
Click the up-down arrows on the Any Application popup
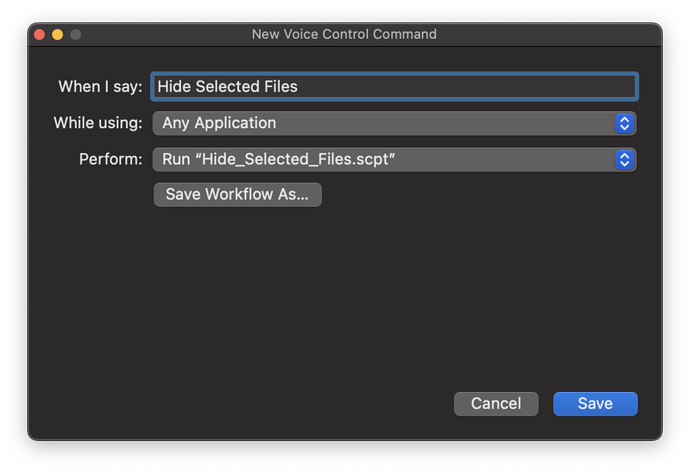coord(624,123)
